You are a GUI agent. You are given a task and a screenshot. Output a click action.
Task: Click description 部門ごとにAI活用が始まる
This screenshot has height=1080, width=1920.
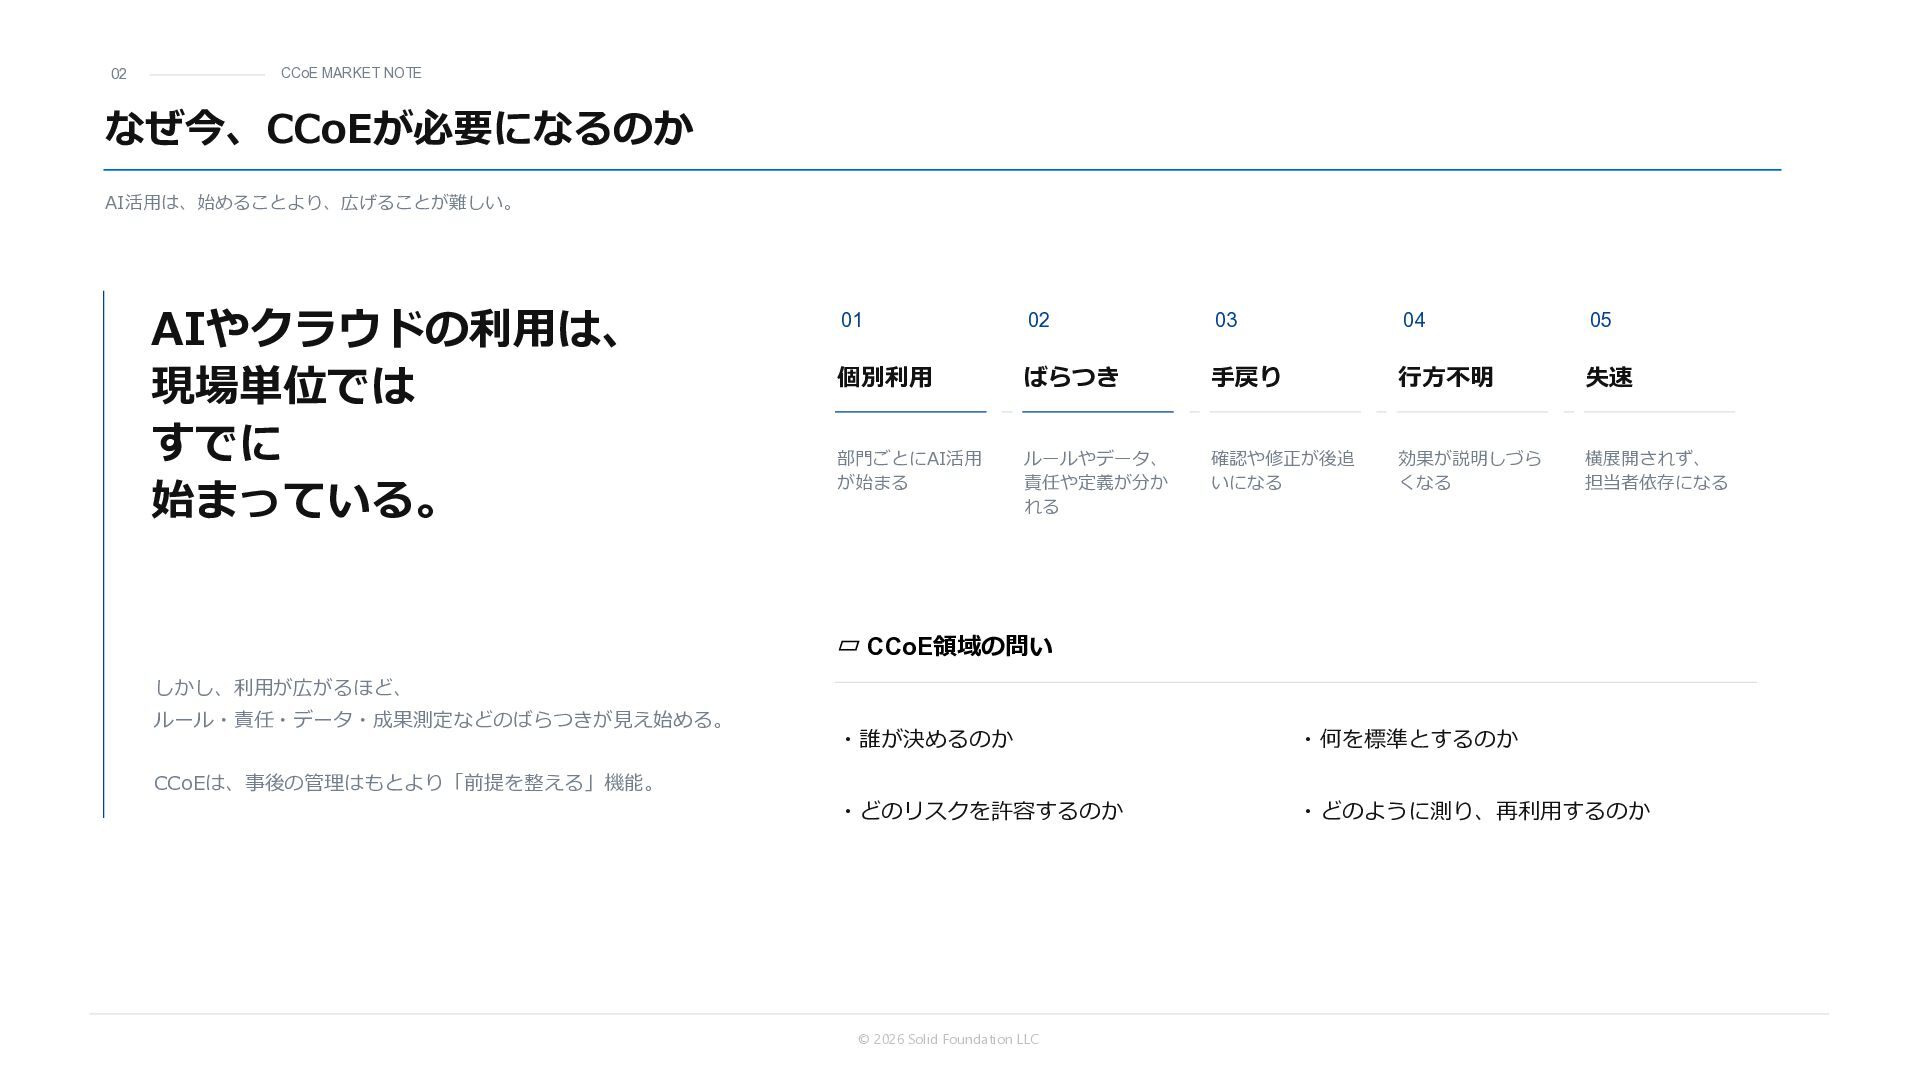909,470
